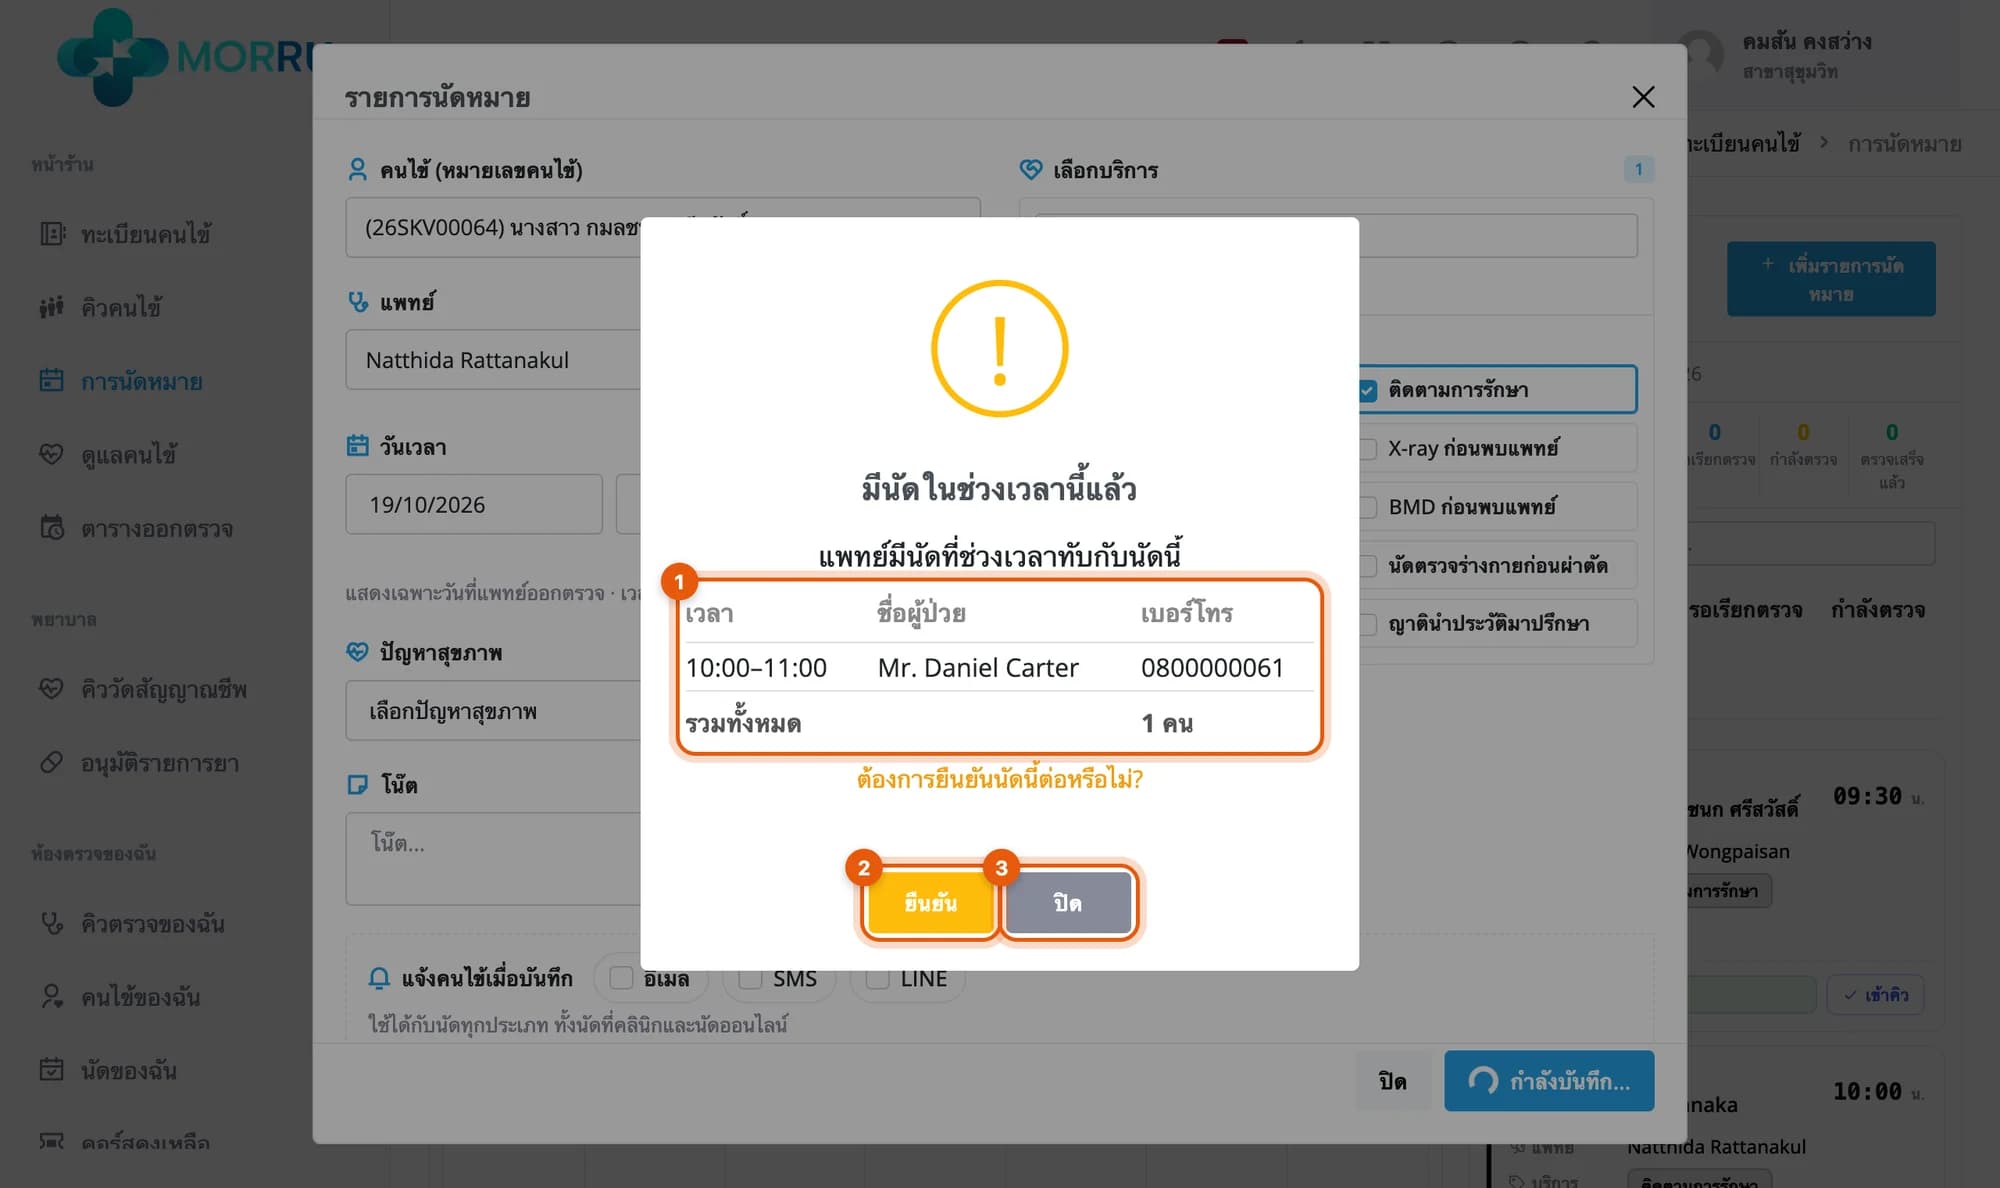The width and height of the screenshot is (2000, 1188).
Task: Click the stethoscope icon beside แพทย์
Action: (357, 301)
